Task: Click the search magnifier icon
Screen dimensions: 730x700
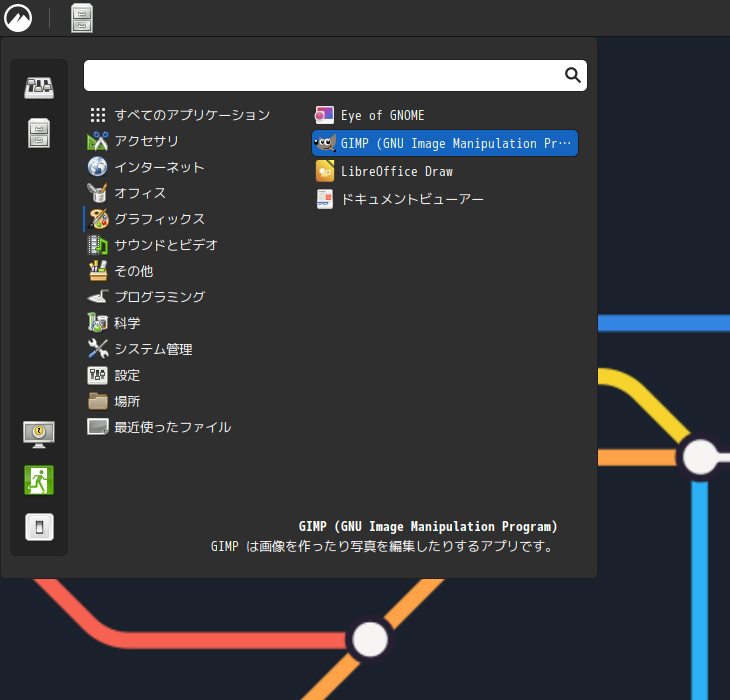Action: [x=573, y=75]
